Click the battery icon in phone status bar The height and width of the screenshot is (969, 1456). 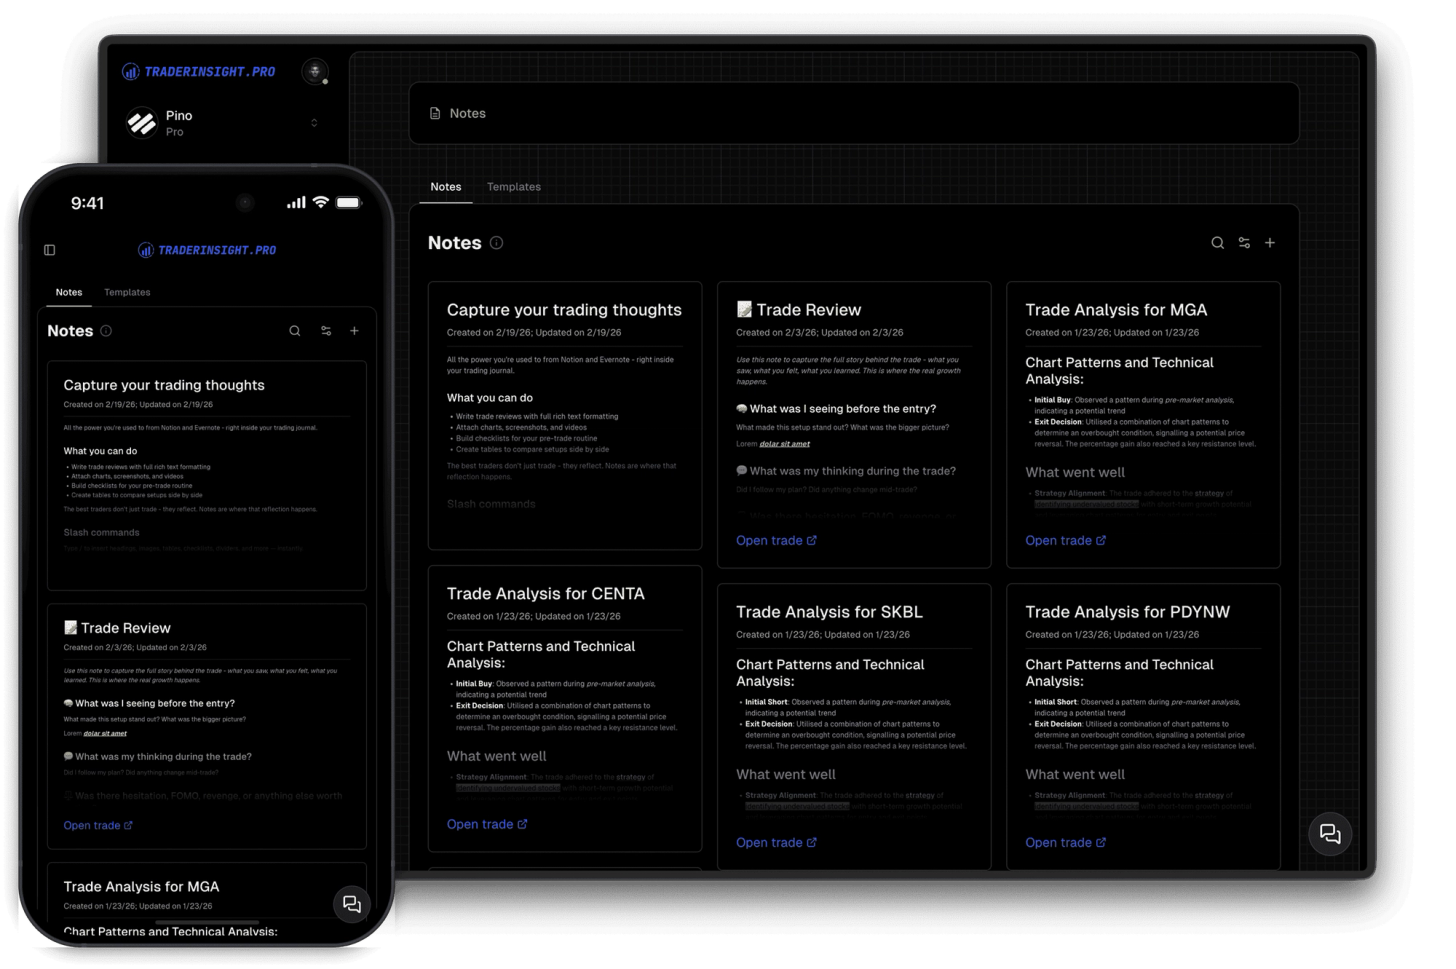coord(348,202)
